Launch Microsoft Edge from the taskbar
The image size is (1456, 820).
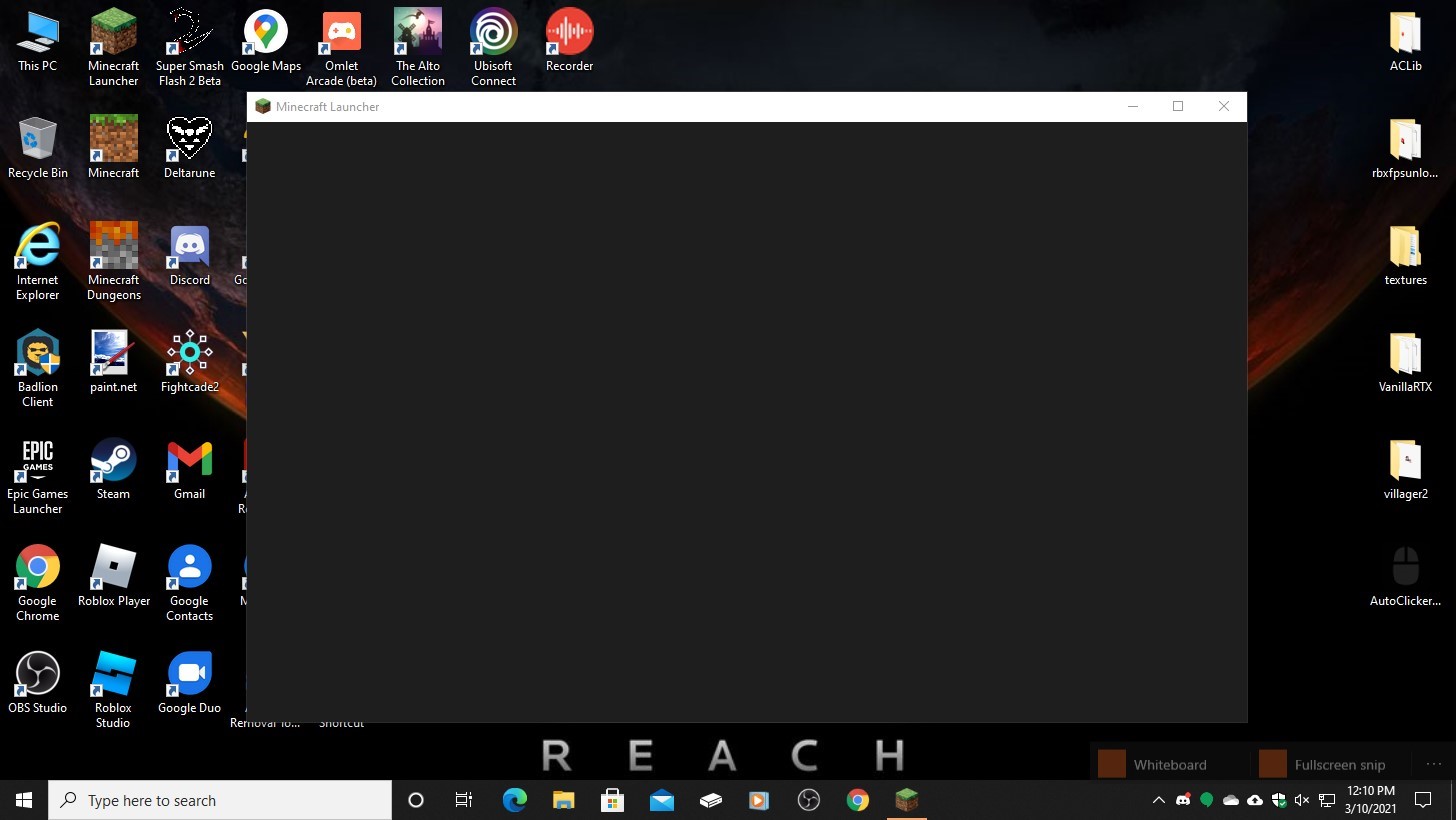(514, 800)
